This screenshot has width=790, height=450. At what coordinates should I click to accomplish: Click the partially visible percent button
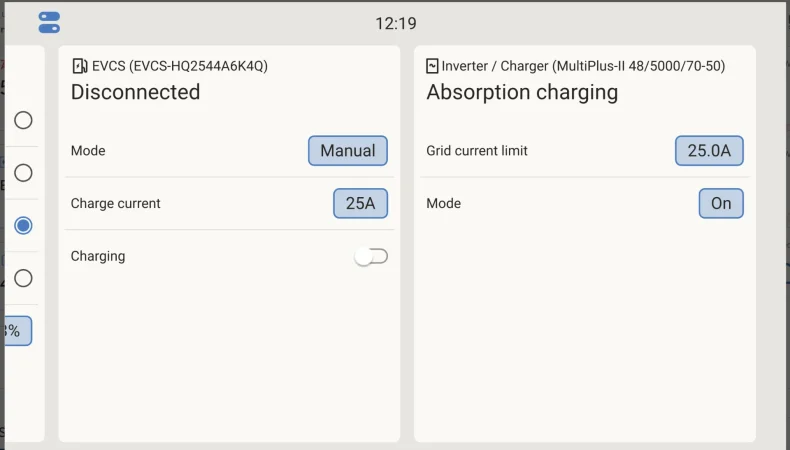click(x=18, y=331)
